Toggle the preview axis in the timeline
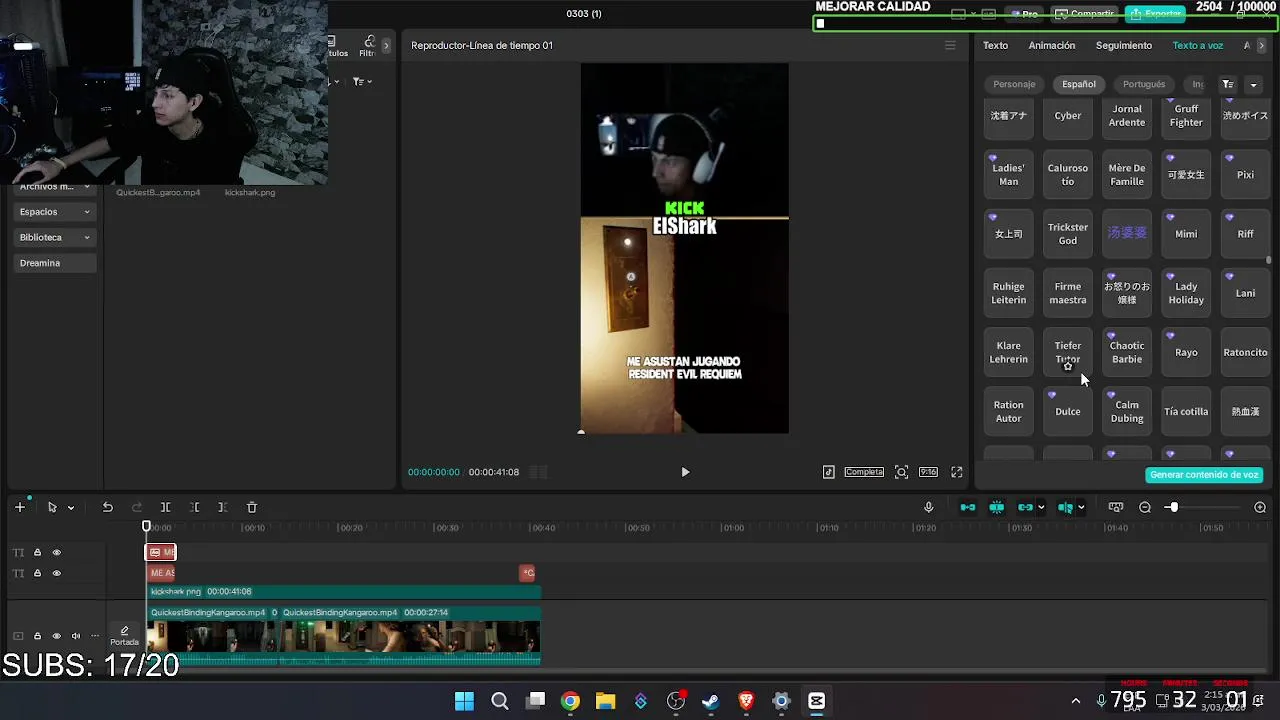The image size is (1280, 720). pos(1066,507)
